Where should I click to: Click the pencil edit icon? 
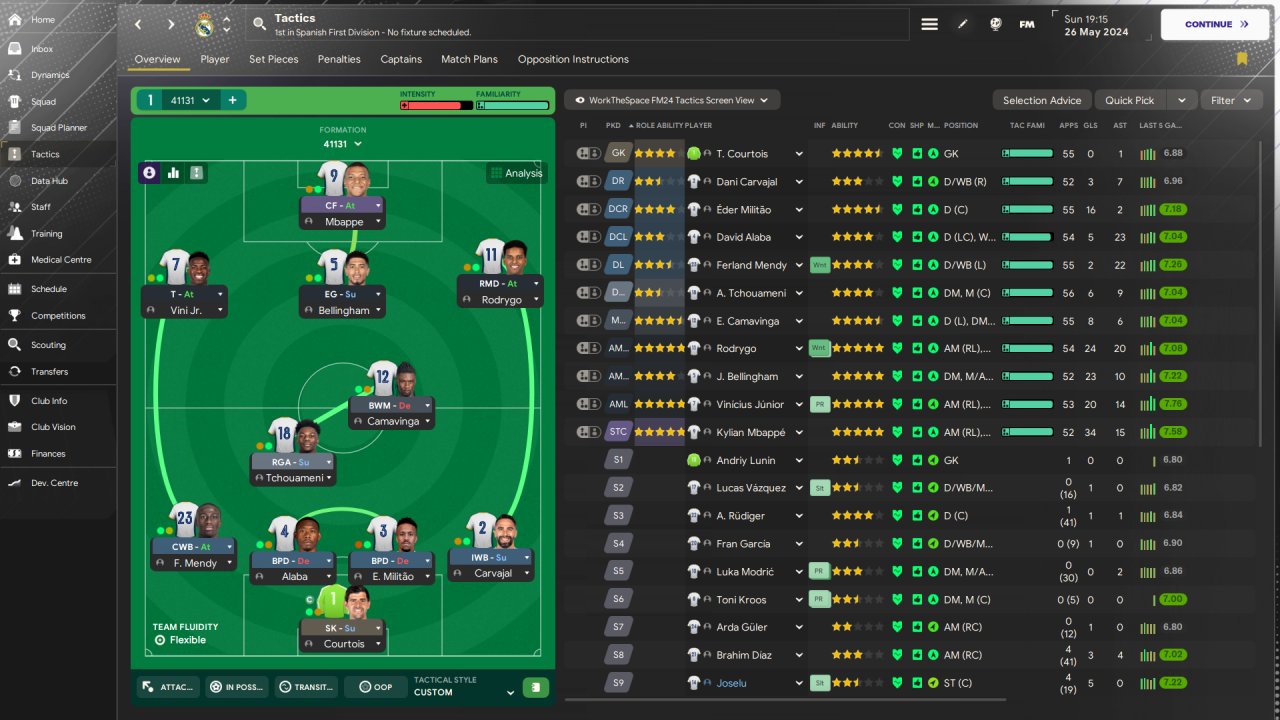click(x=963, y=24)
